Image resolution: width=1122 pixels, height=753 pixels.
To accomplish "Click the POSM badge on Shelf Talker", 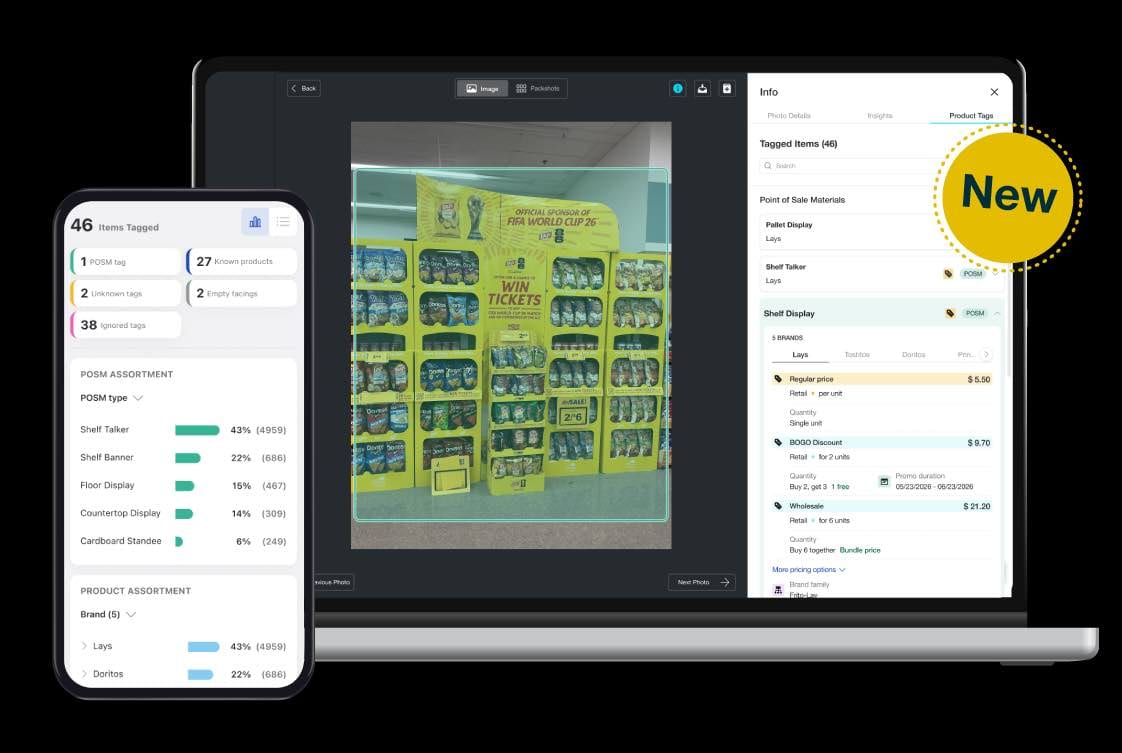I will pyautogui.click(x=972, y=273).
